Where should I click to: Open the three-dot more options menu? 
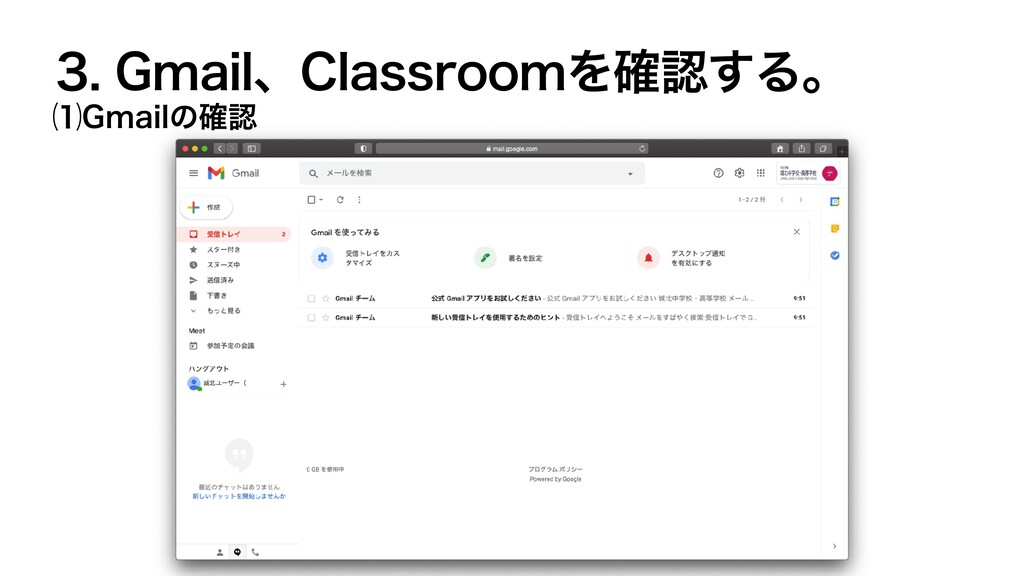[359, 200]
